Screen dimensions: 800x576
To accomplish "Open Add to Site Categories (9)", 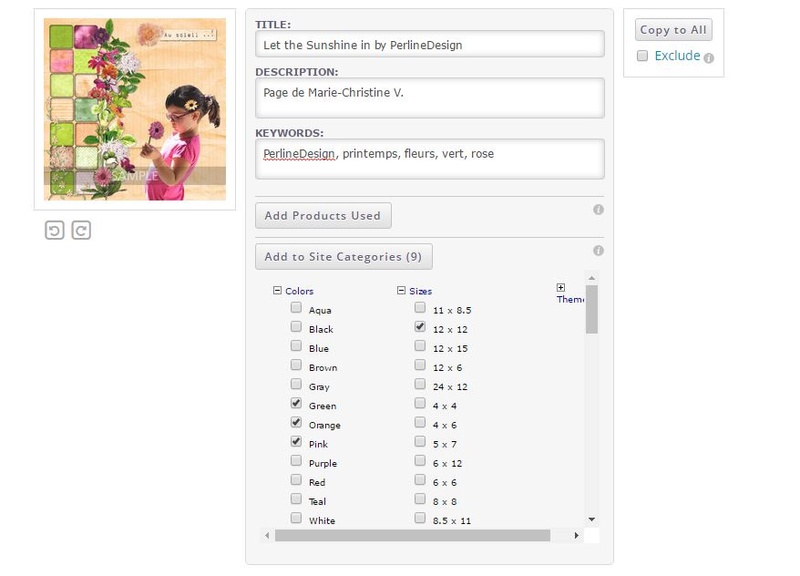I will [x=344, y=256].
